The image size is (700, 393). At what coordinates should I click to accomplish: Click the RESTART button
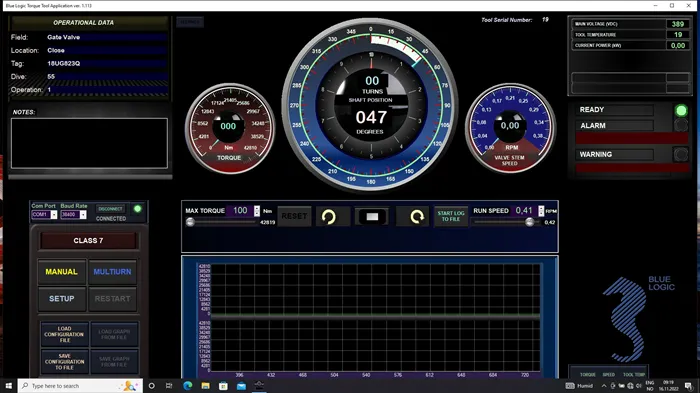(x=112, y=299)
